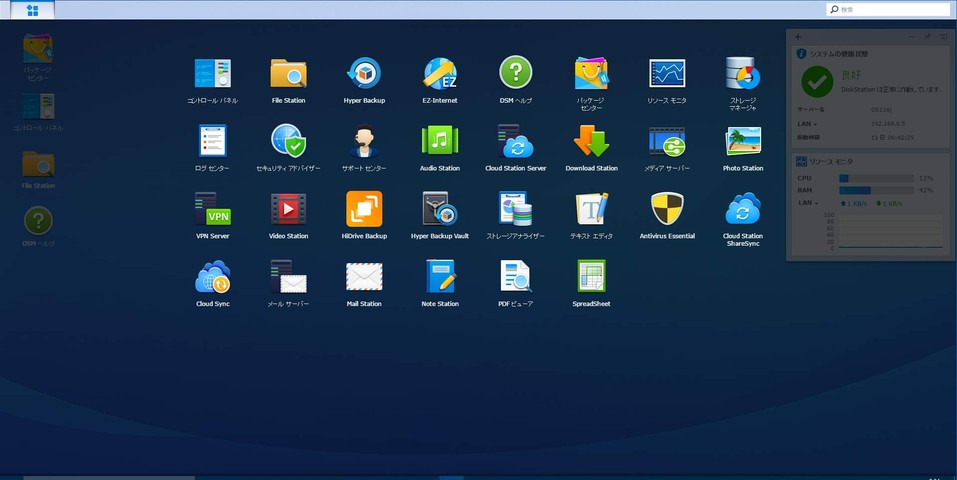Launch Storage Analyzer app
Image resolution: width=957 pixels, height=480 pixels.
(x=516, y=209)
